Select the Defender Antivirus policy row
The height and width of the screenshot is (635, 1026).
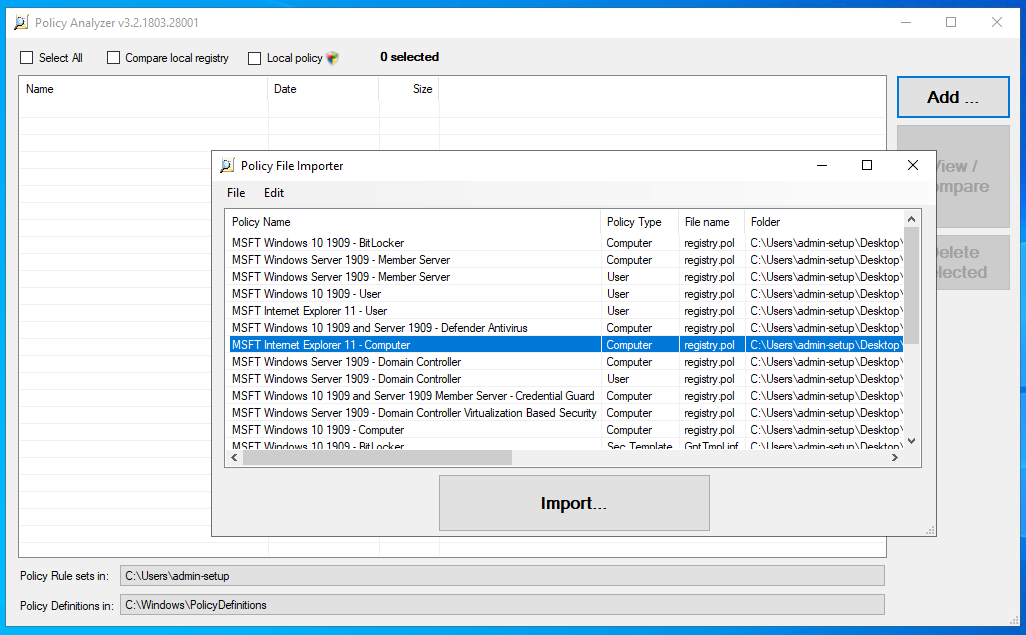(566, 328)
